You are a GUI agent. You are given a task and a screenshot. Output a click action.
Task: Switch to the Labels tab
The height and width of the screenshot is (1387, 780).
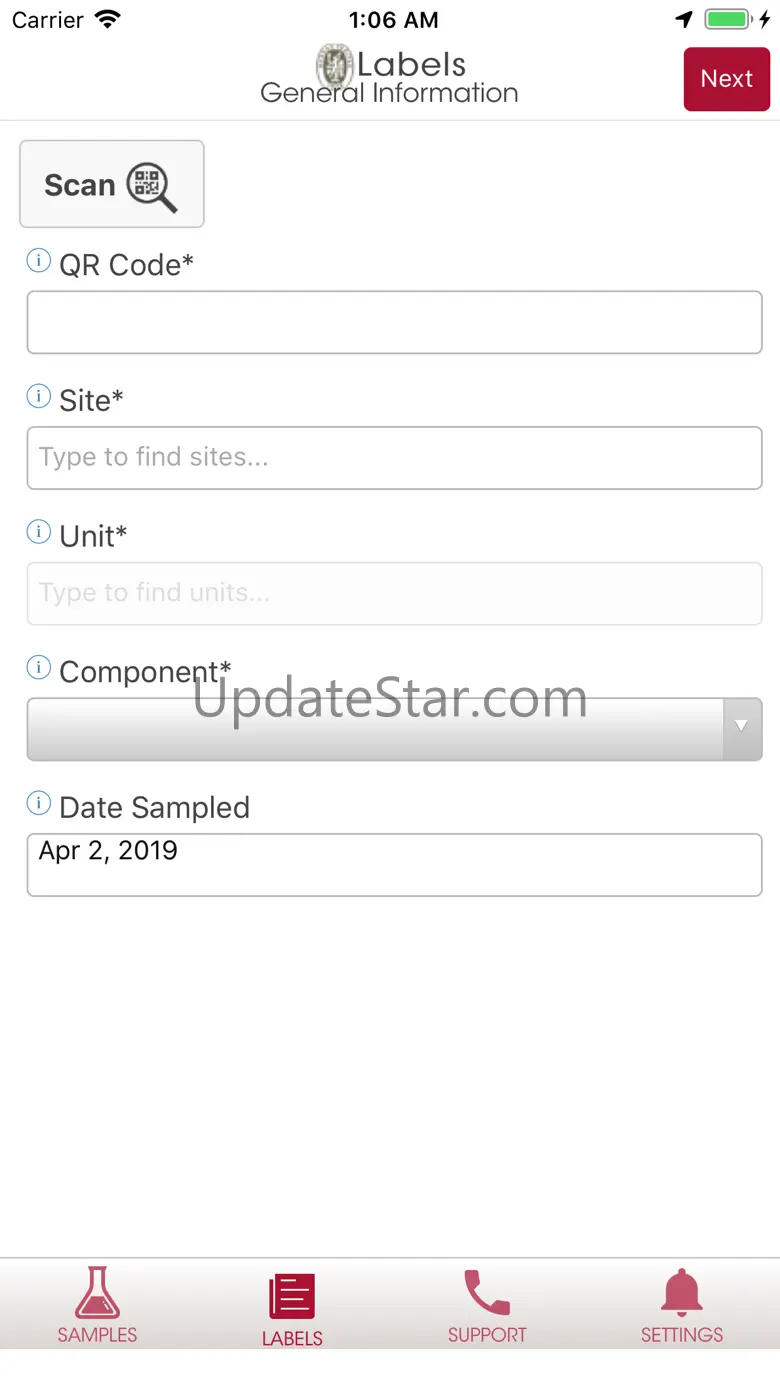(292, 1308)
